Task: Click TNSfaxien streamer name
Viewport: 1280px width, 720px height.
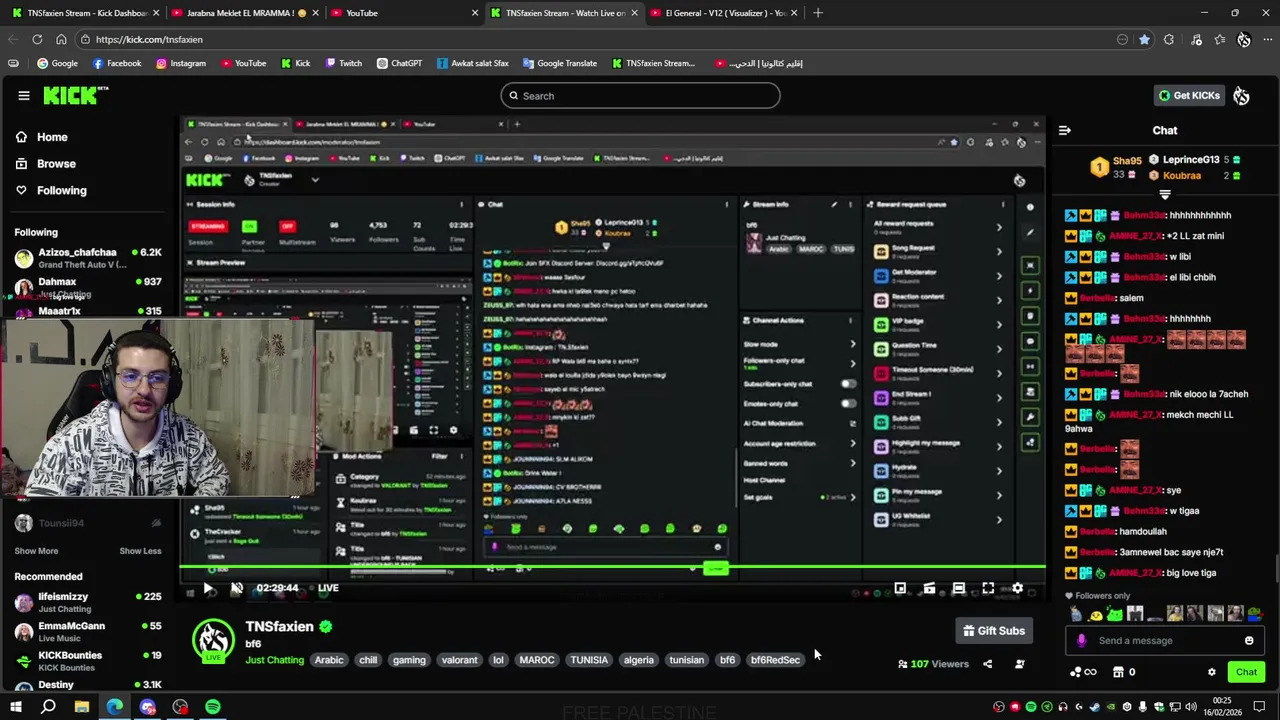Action: pos(280,627)
